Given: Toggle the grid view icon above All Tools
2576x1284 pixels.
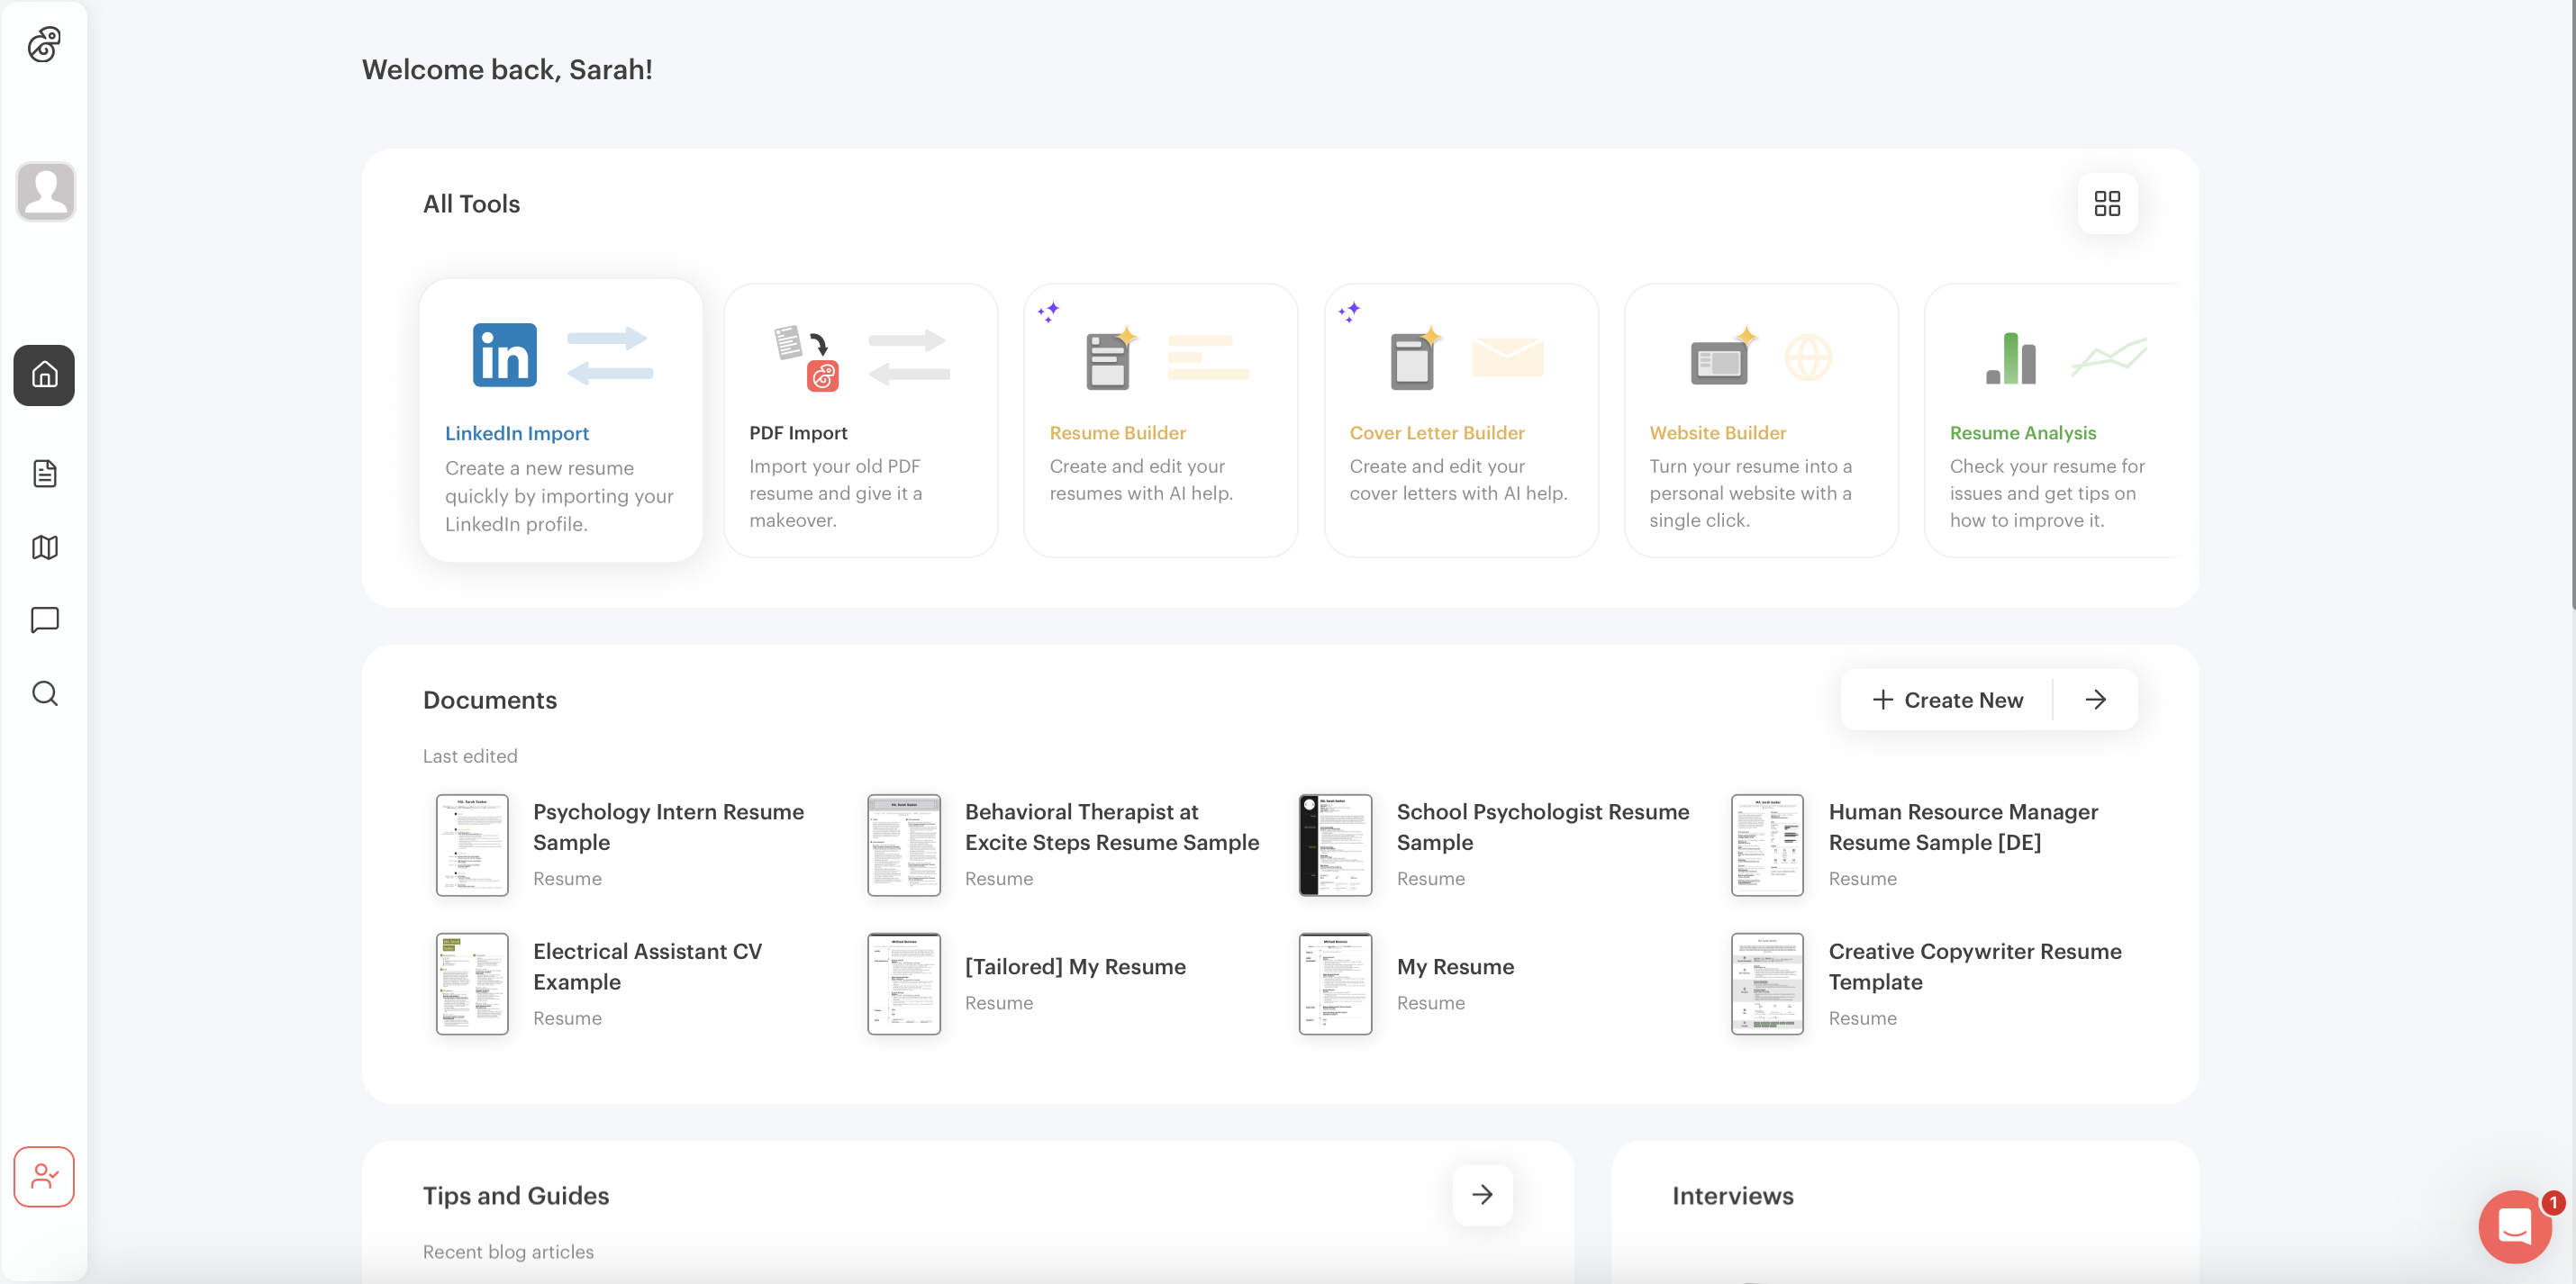Looking at the screenshot, I should coord(2108,203).
